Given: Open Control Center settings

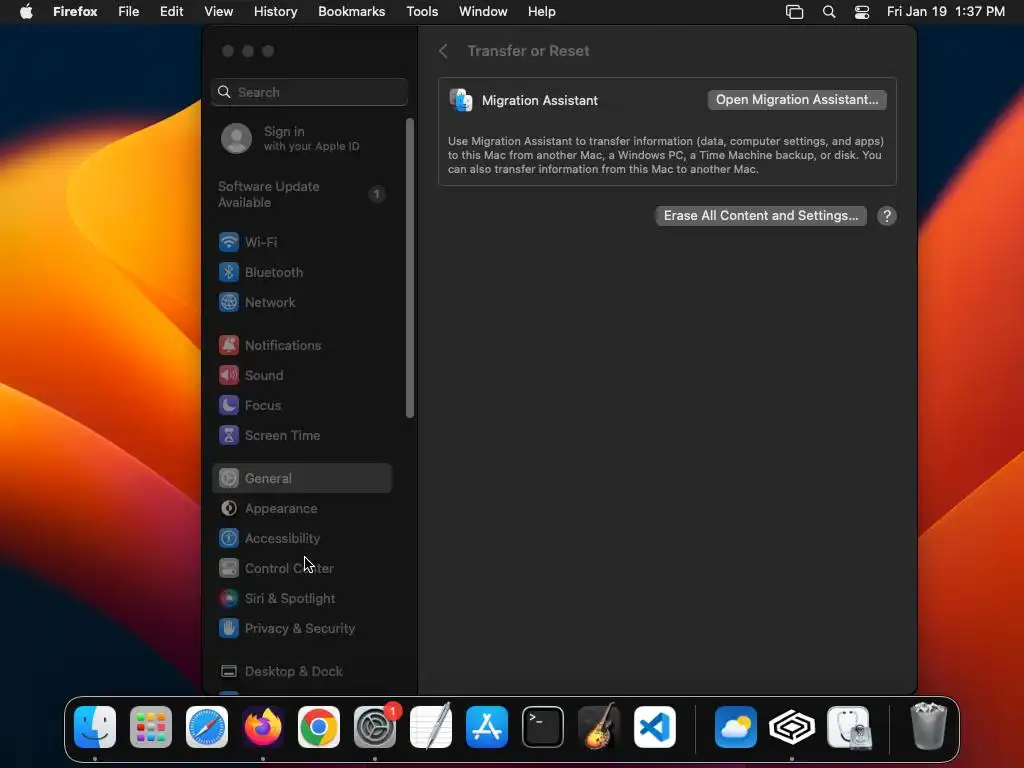Looking at the screenshot, I should (302, 569).
